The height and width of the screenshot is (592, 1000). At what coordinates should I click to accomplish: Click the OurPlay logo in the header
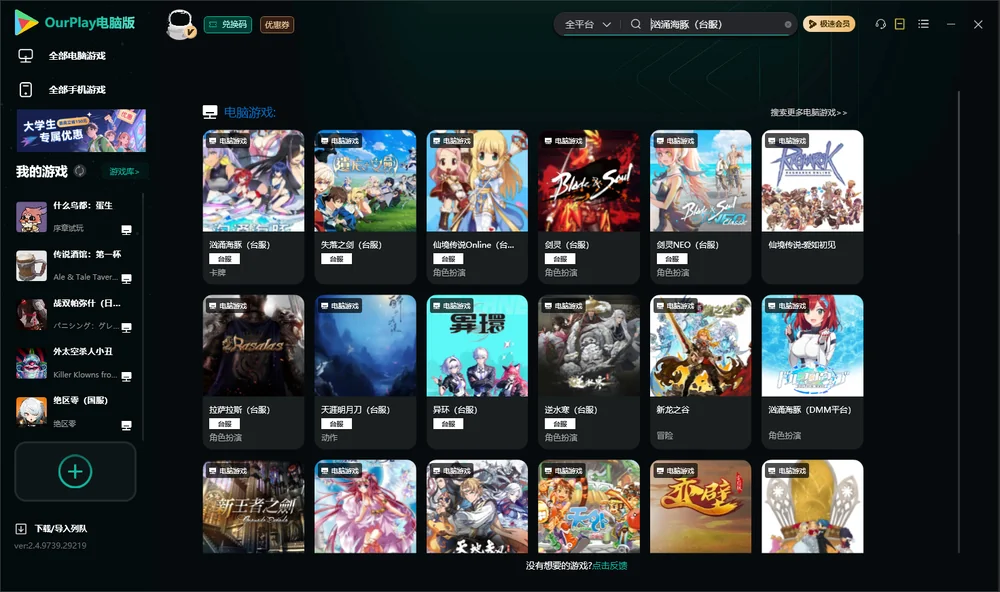[75, 23]
